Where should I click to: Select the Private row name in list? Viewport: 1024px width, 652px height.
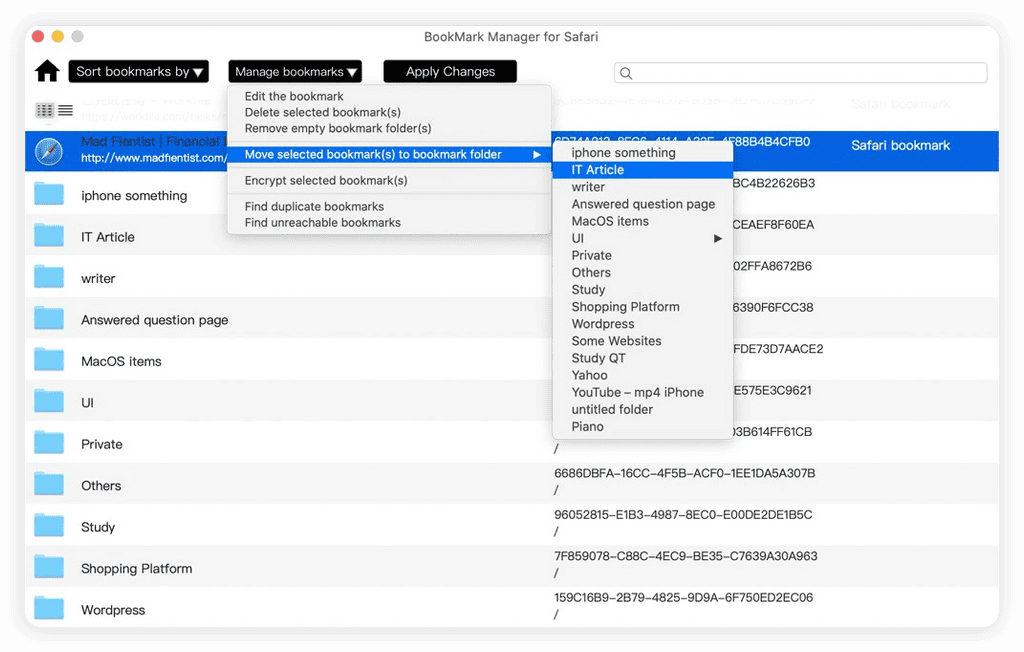[102, 444]
